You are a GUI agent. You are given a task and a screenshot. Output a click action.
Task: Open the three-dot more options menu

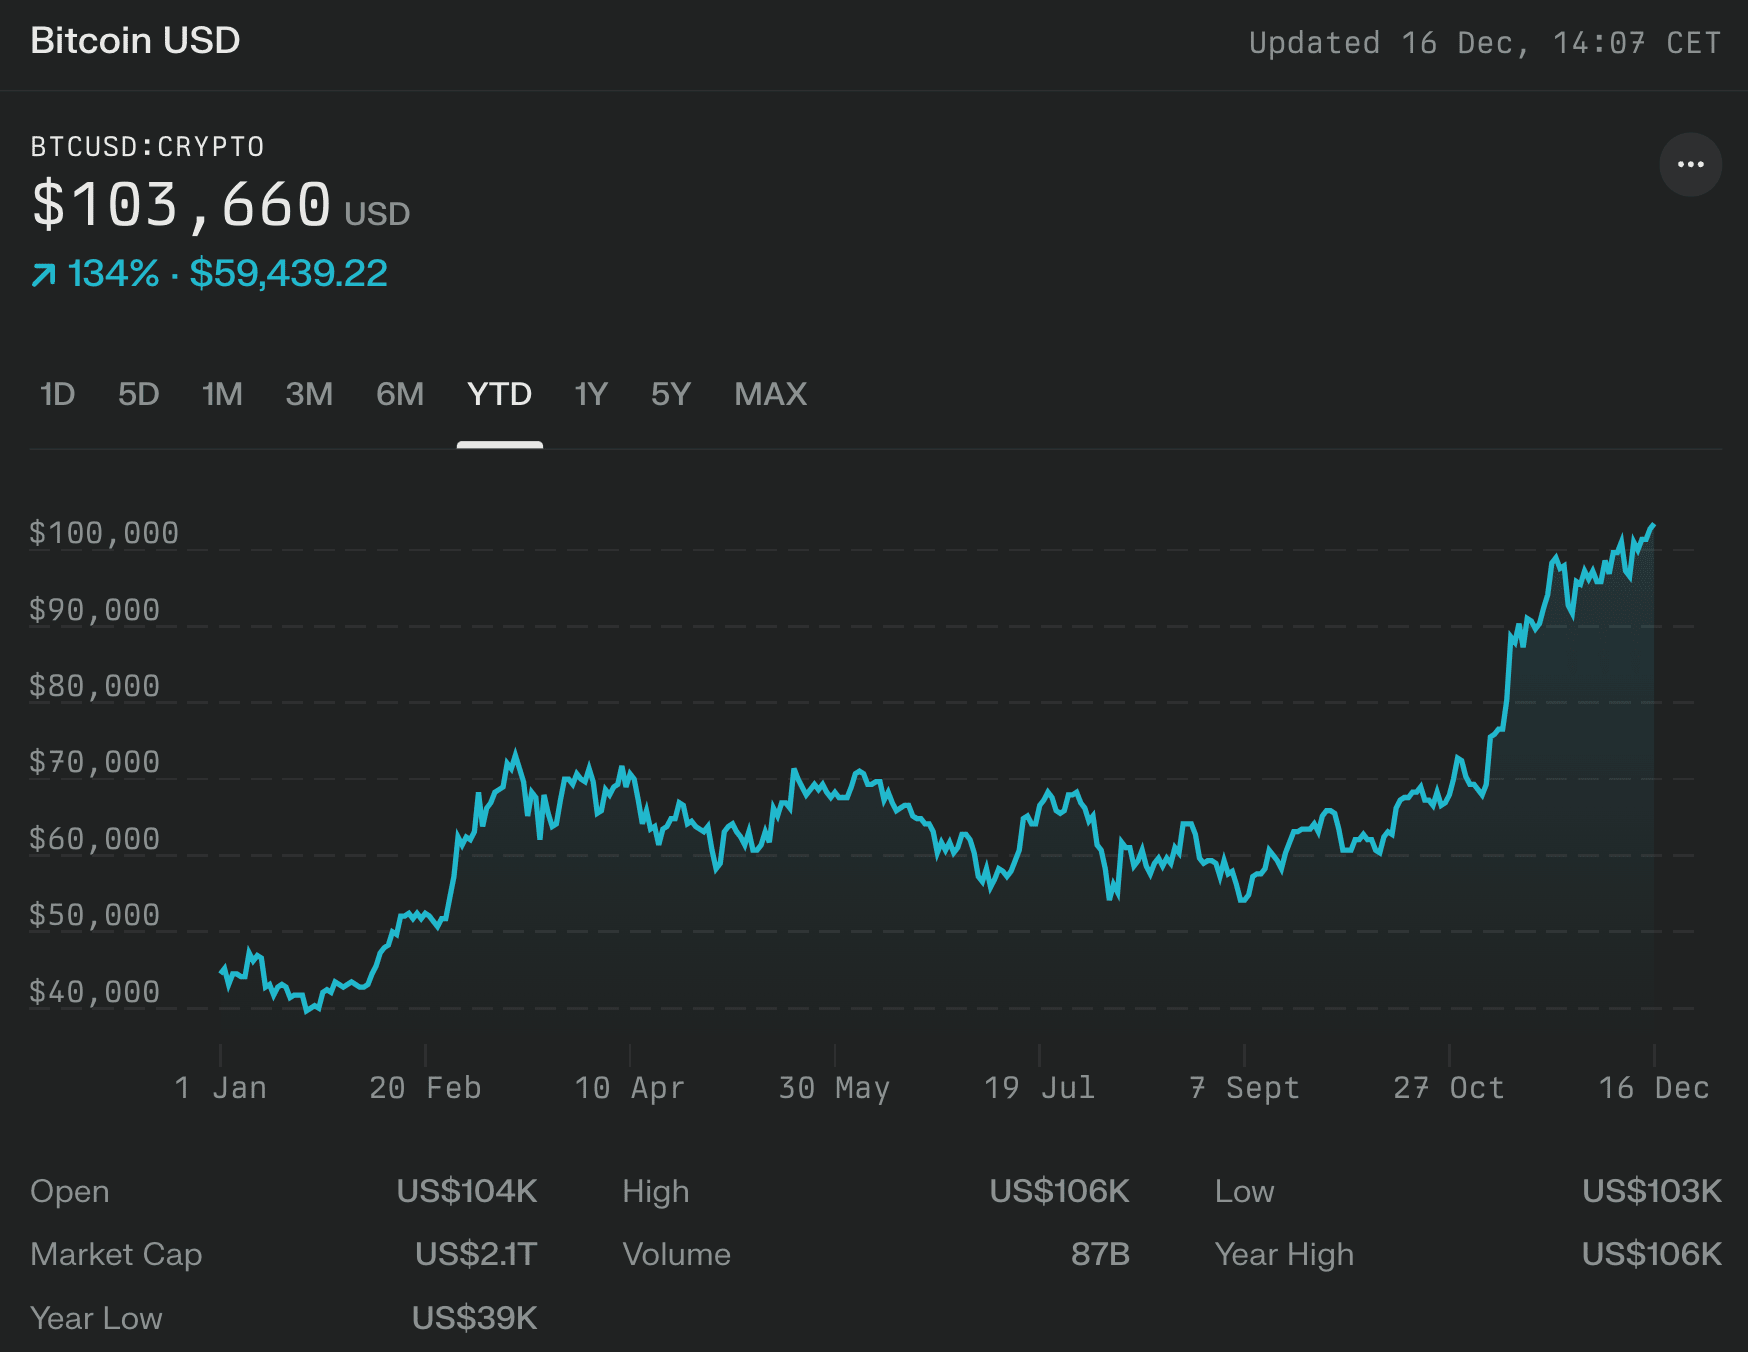1690,165
